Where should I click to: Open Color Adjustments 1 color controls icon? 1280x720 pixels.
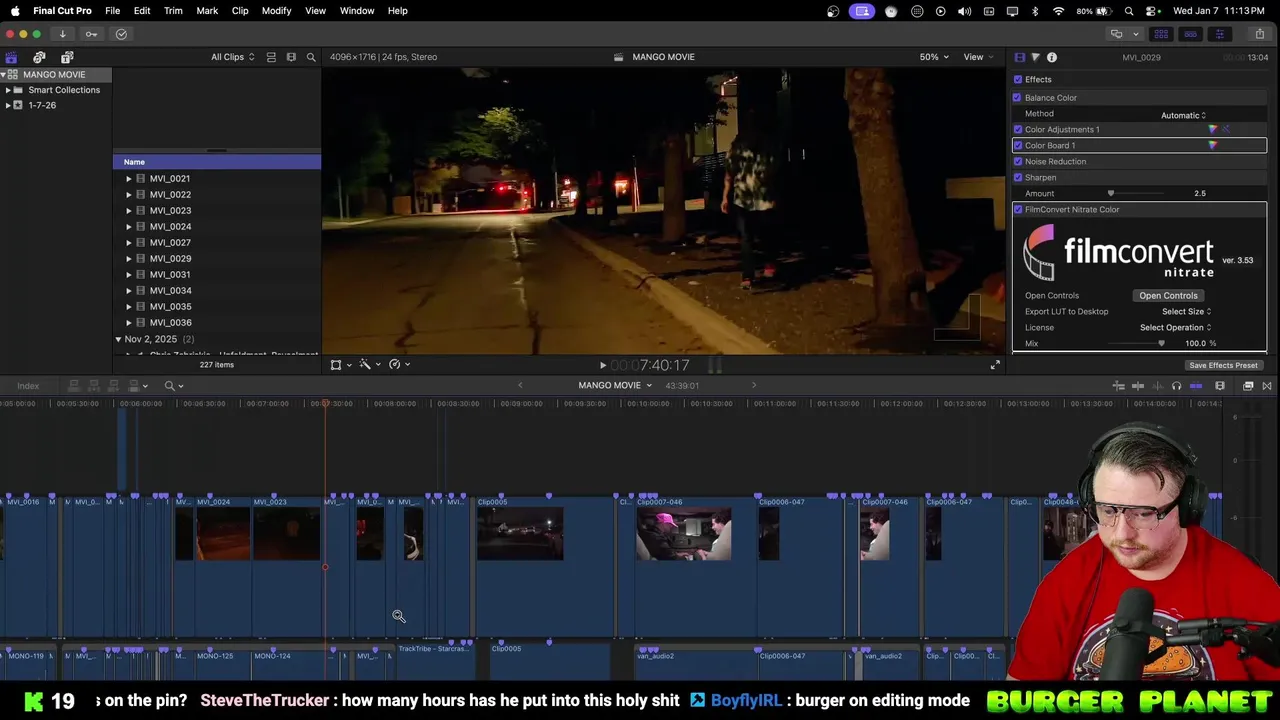[1213, 129]
